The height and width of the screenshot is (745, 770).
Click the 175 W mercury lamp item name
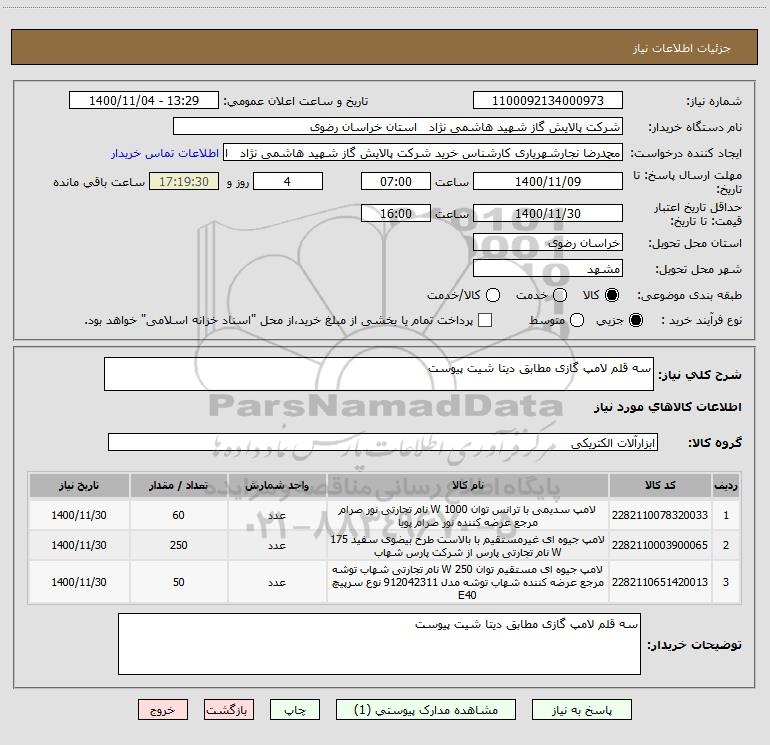(467, 546)
